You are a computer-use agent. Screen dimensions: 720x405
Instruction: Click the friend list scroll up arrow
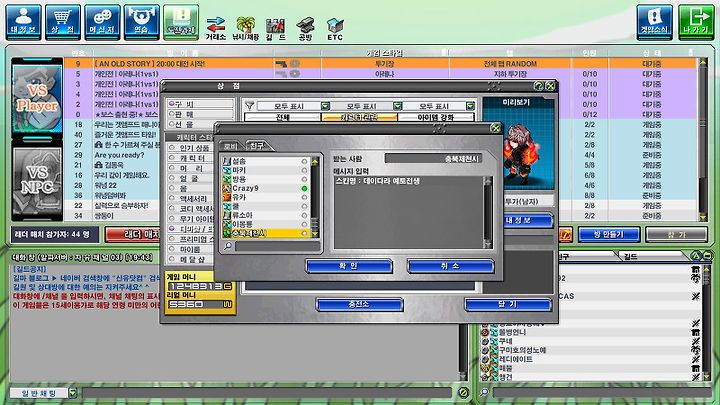[315, 161]
